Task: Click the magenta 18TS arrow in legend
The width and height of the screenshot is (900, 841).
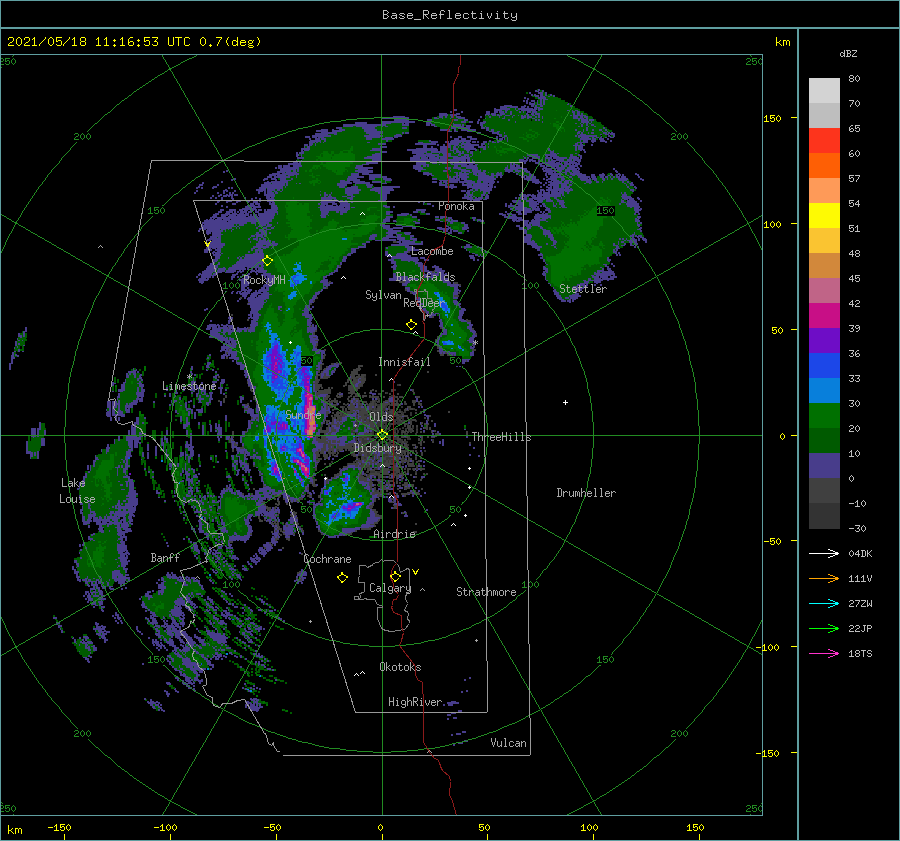Action: [824, 653]
